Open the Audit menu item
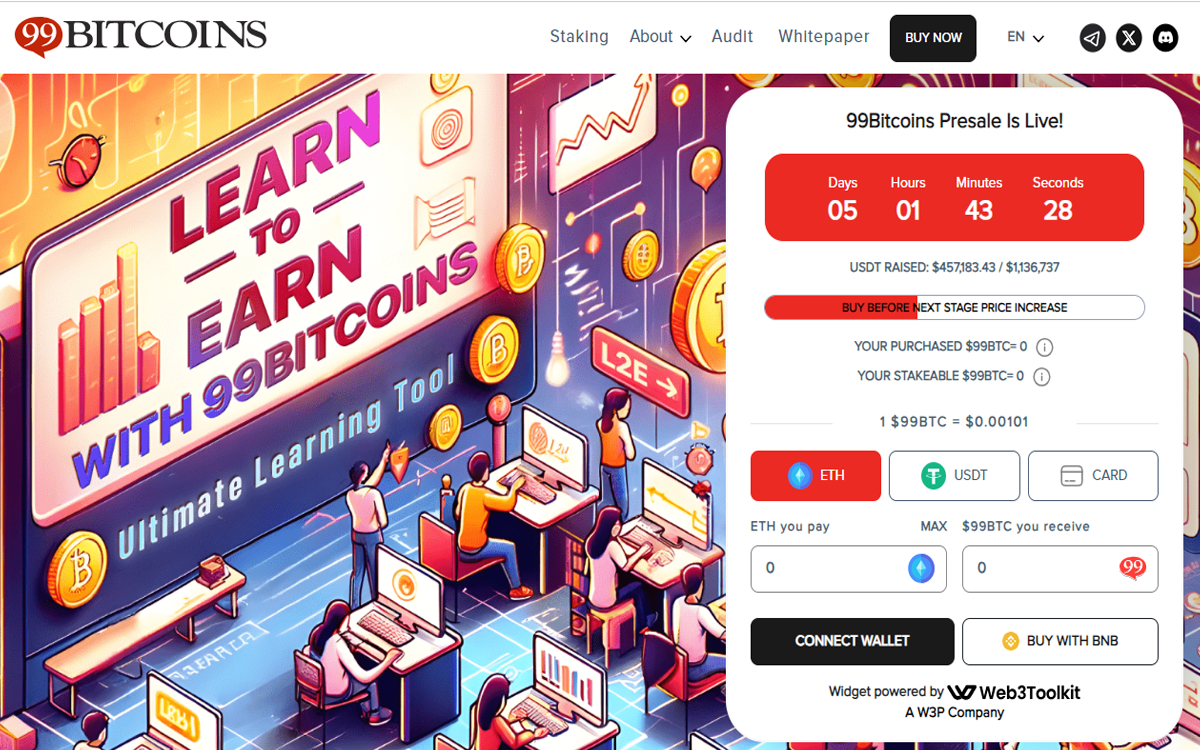The width and height of the screenshot is (1200, 750). click(732, 36)
